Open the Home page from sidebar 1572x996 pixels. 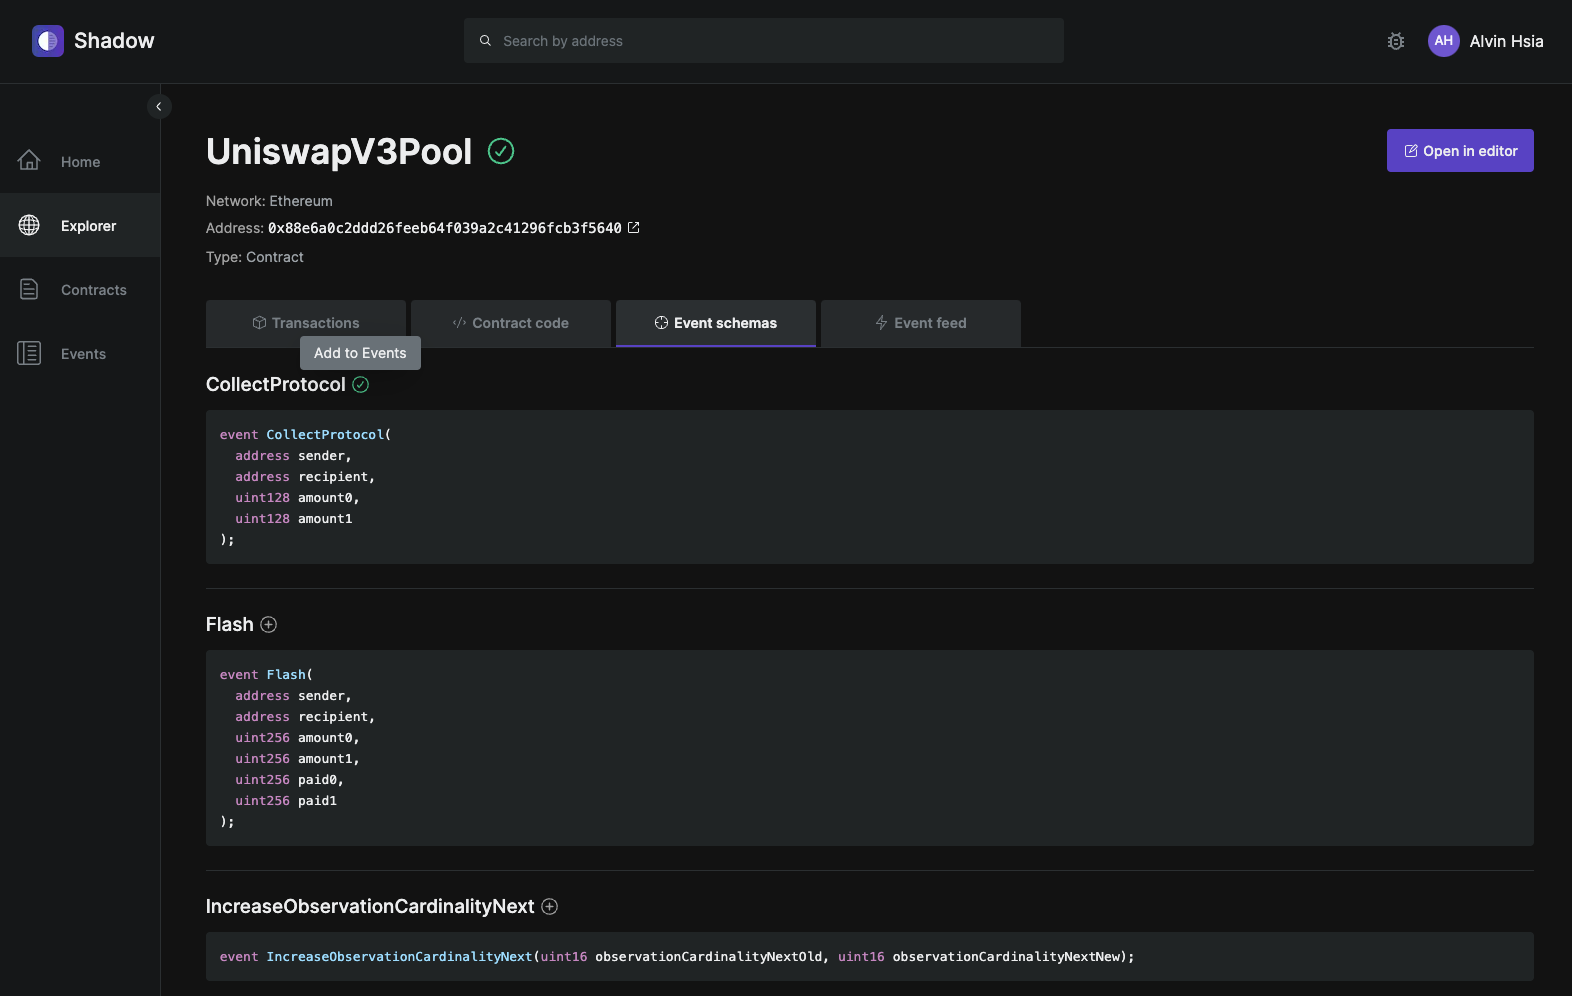click(80, 162)
